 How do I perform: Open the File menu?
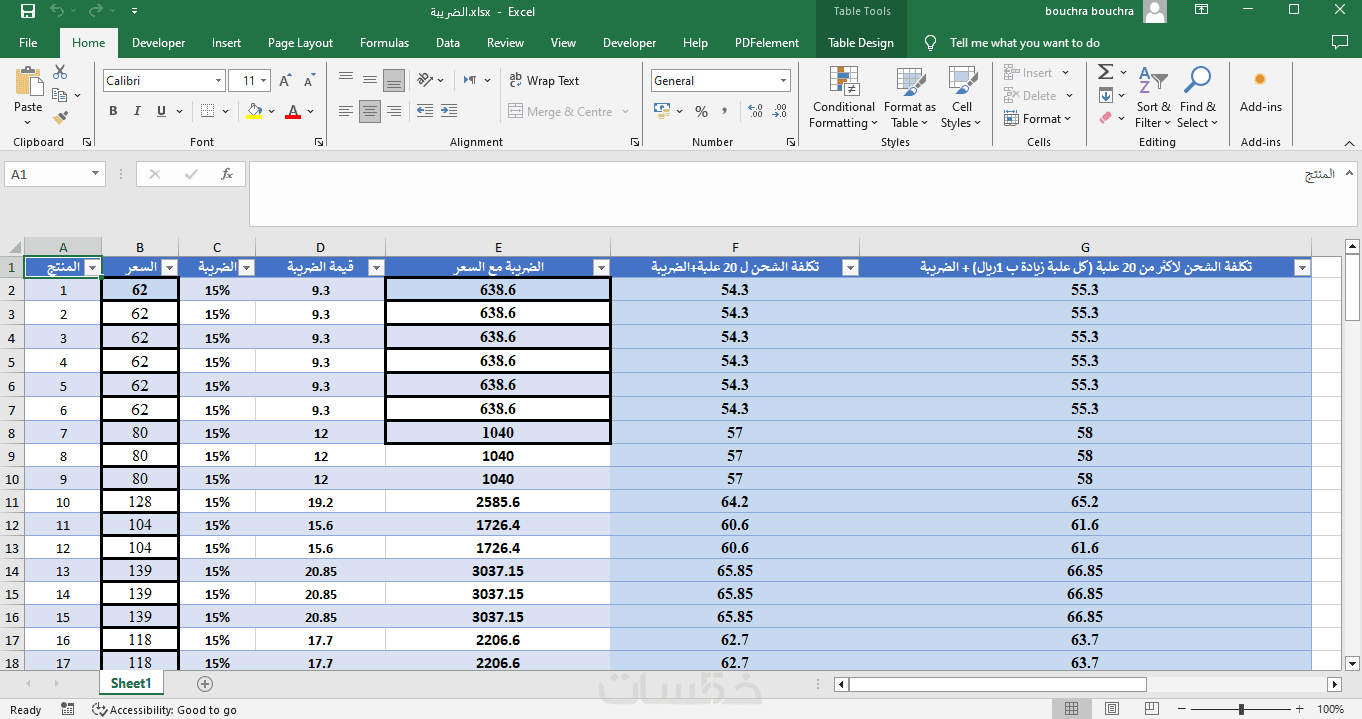(x=28, y=43)
